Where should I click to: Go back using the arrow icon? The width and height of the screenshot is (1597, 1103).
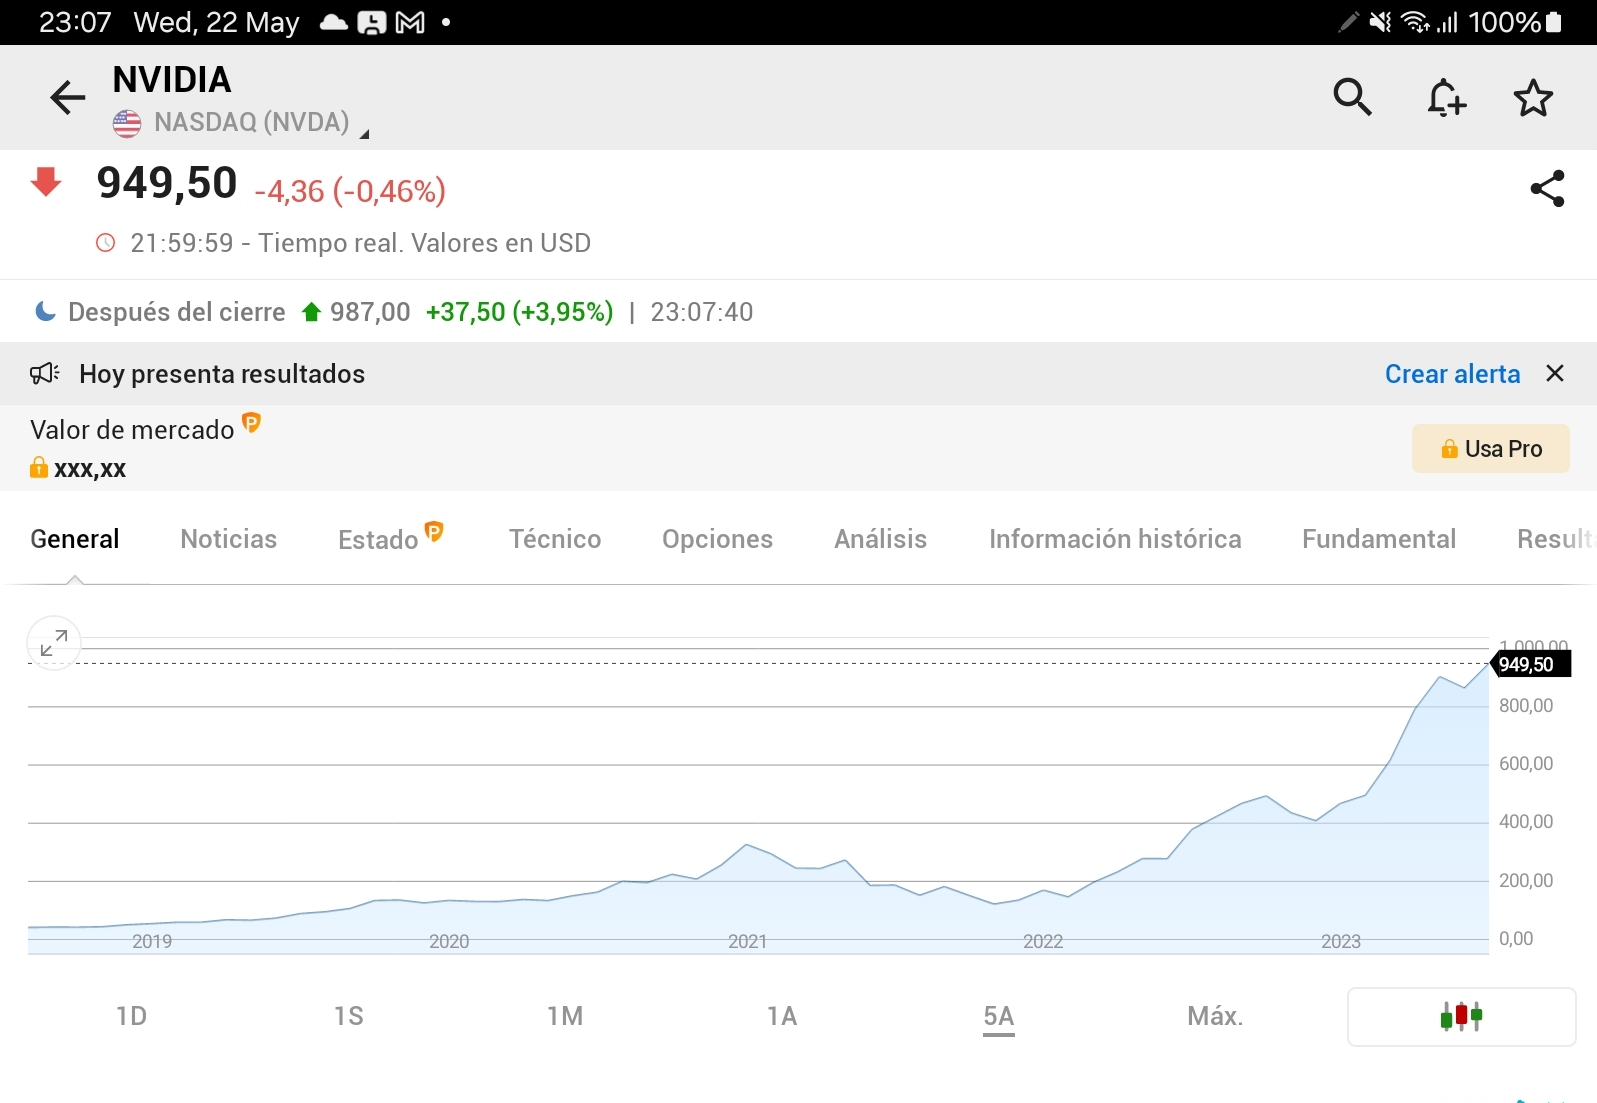pos(68,97)
